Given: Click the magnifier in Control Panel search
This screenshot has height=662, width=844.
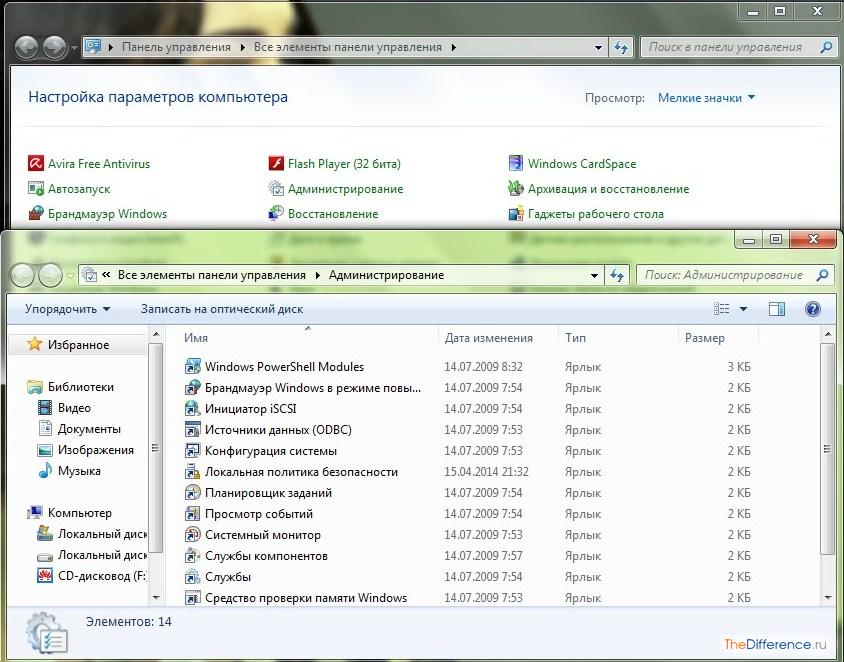Looking at the screenshot, I should [826, 47].
